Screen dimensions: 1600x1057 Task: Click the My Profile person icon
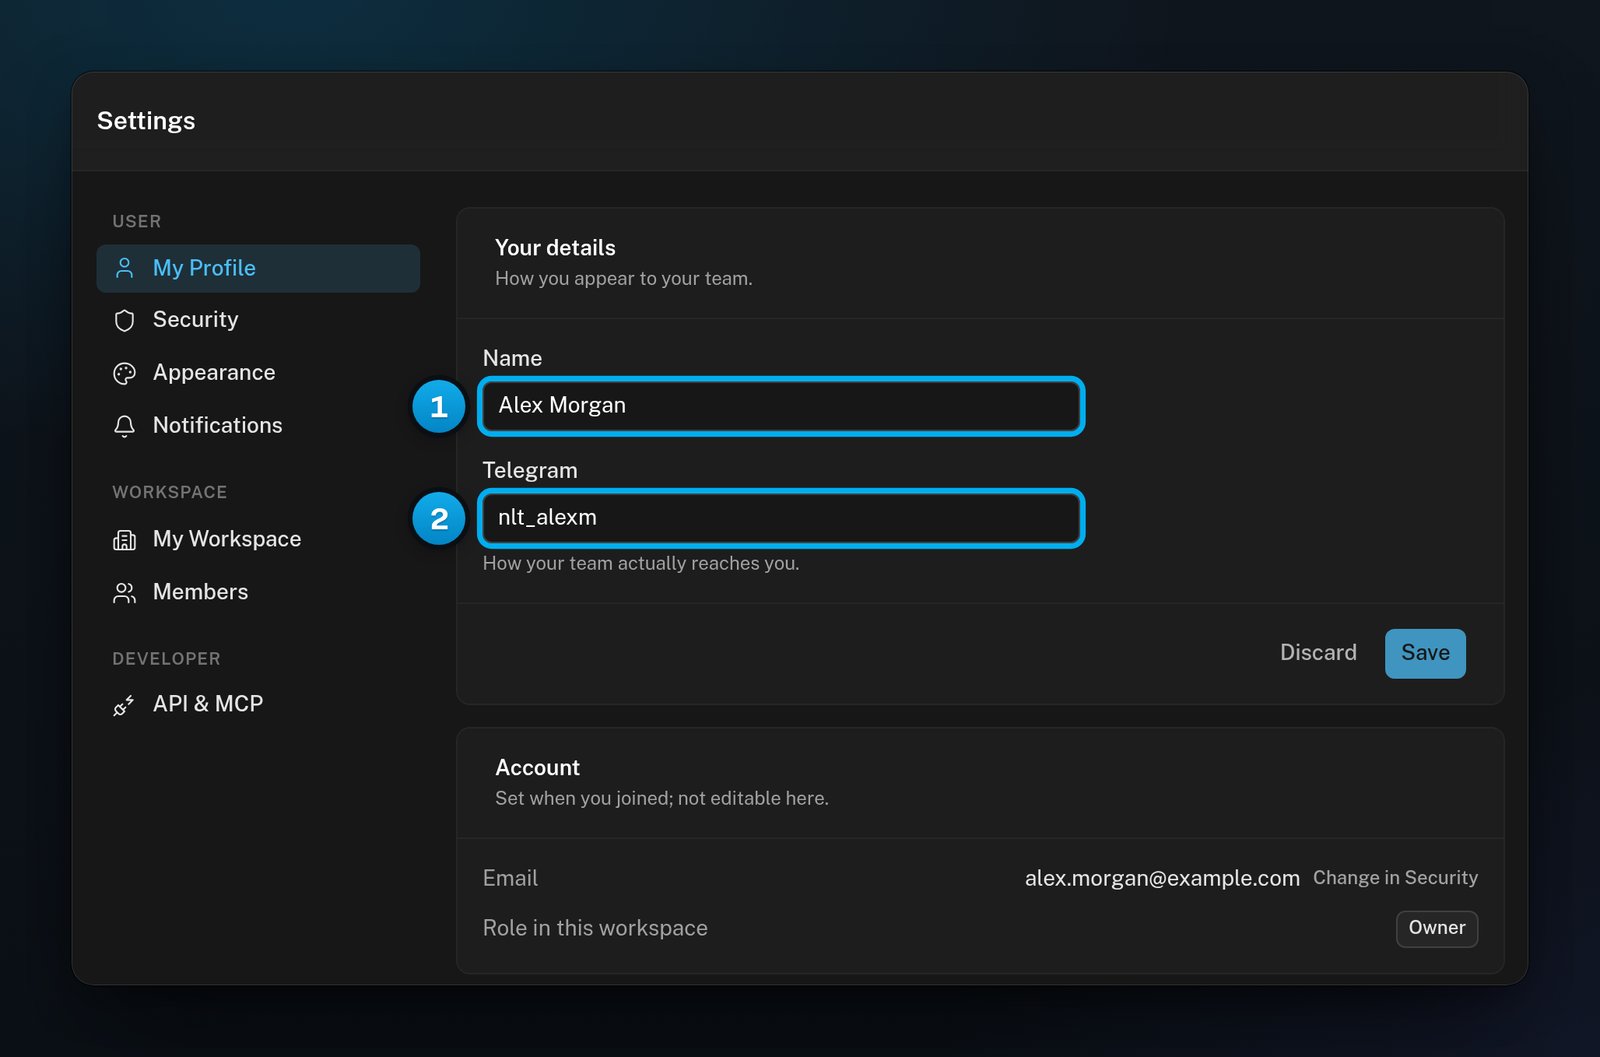coord(124,268)
